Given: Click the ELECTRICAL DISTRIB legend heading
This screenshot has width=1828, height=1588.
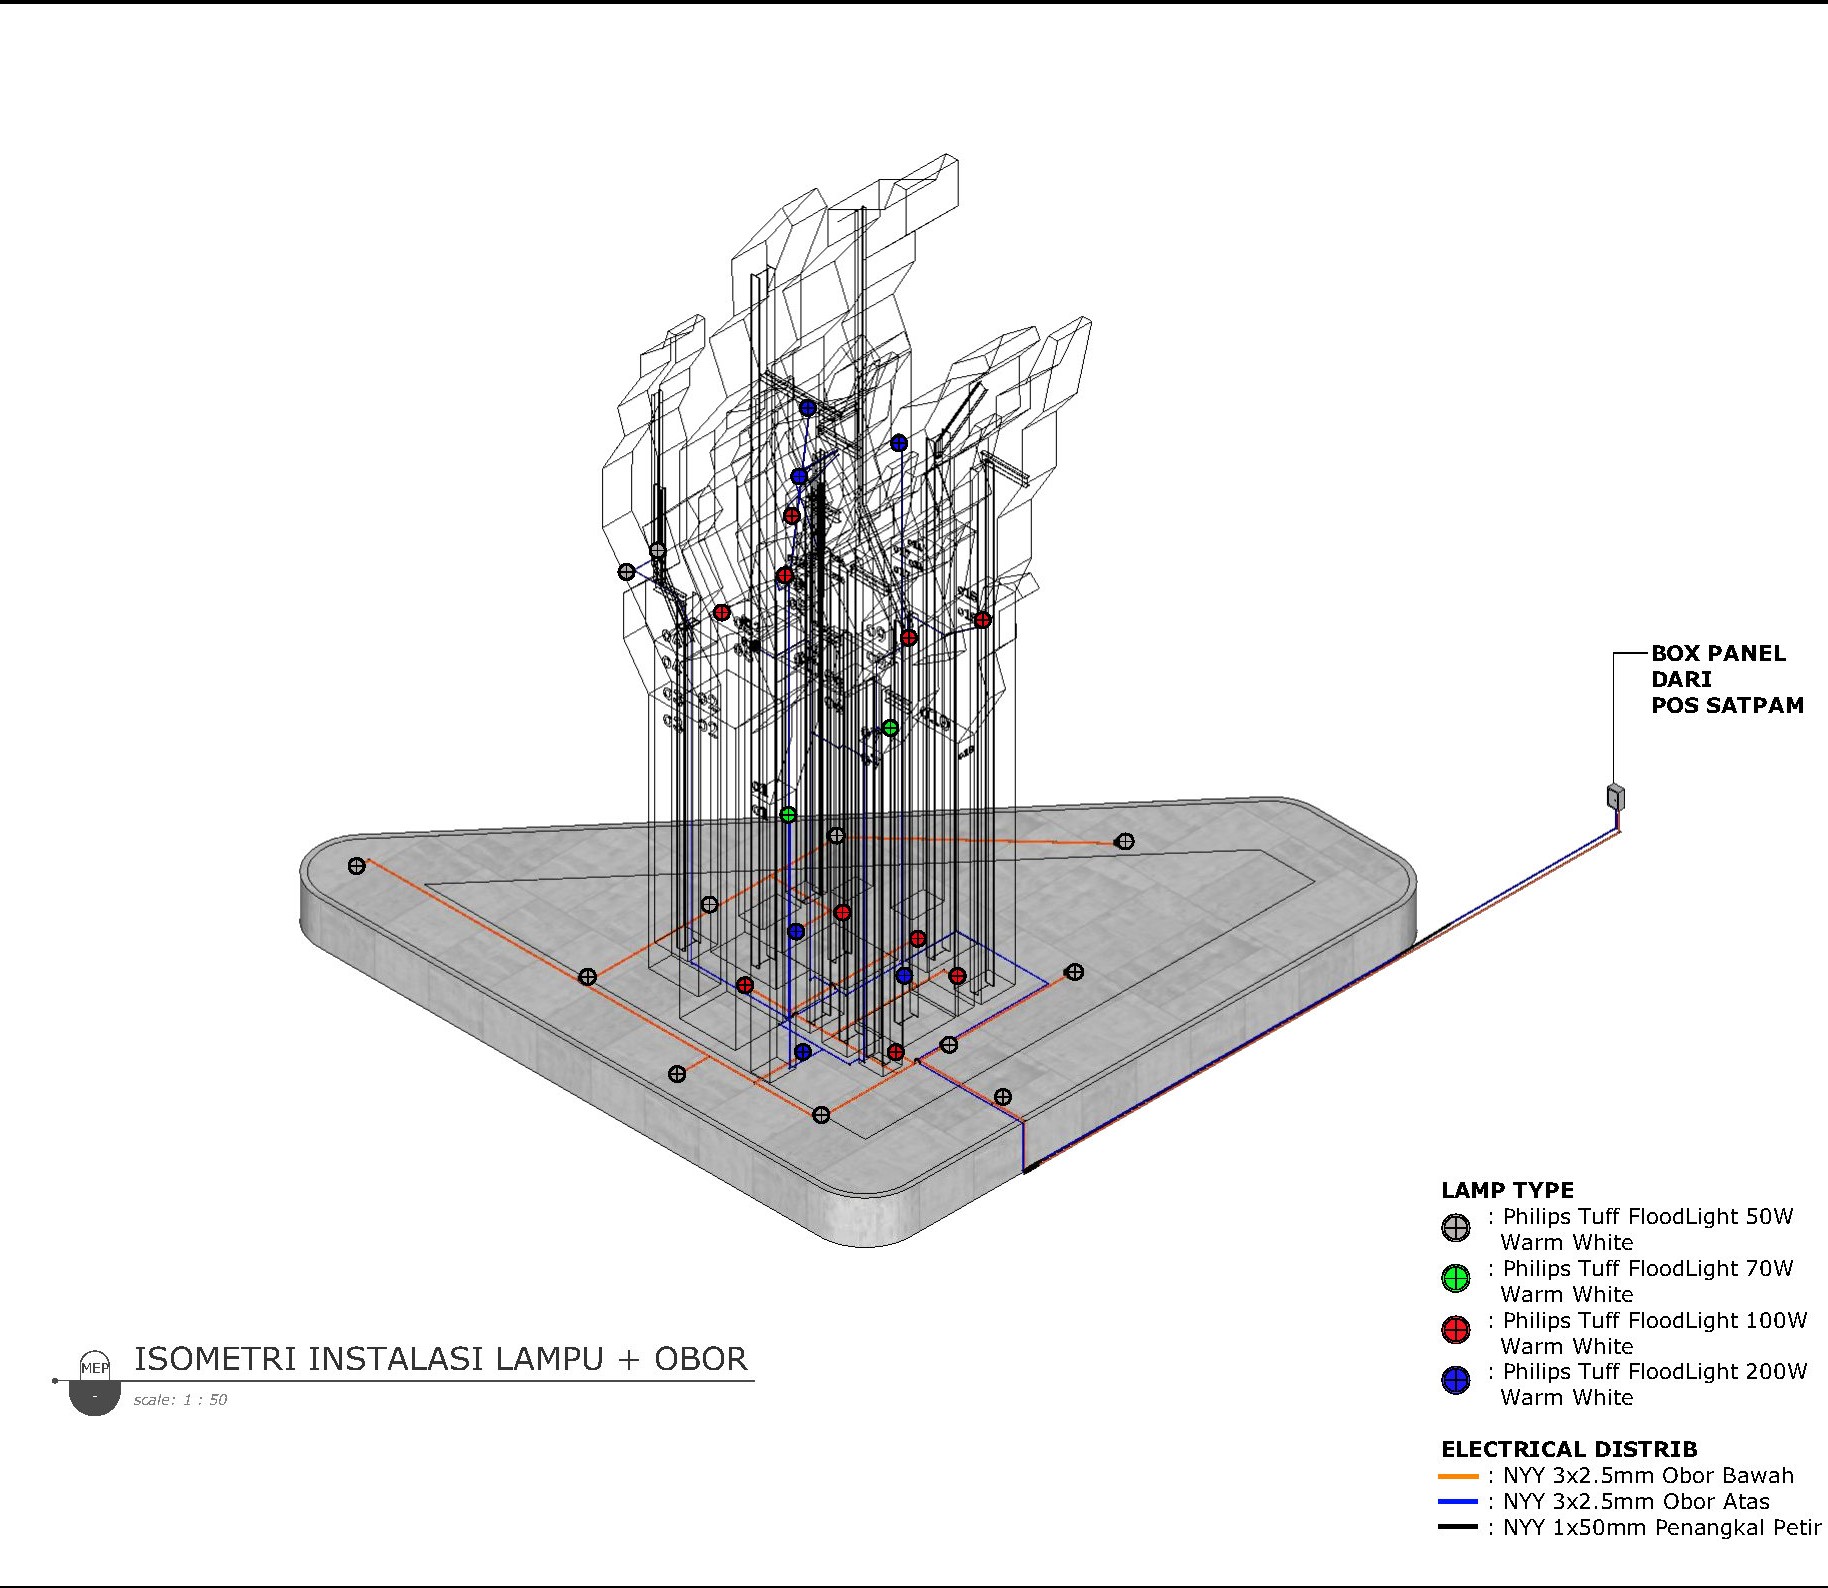Looking at the screenshot, I should pos(1569,1449).
